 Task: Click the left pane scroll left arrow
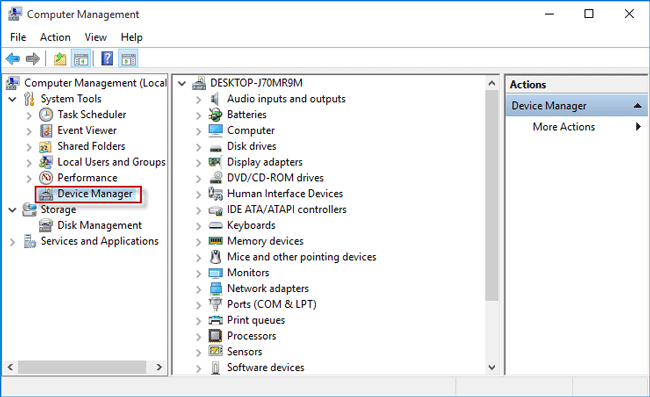pos(10,367)
